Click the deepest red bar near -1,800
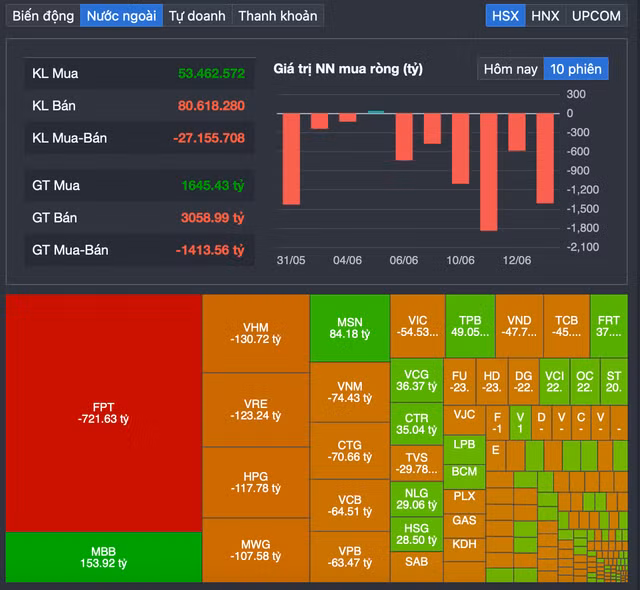The image size is (640, 590). pyautogui.click(x=489, y=172)
